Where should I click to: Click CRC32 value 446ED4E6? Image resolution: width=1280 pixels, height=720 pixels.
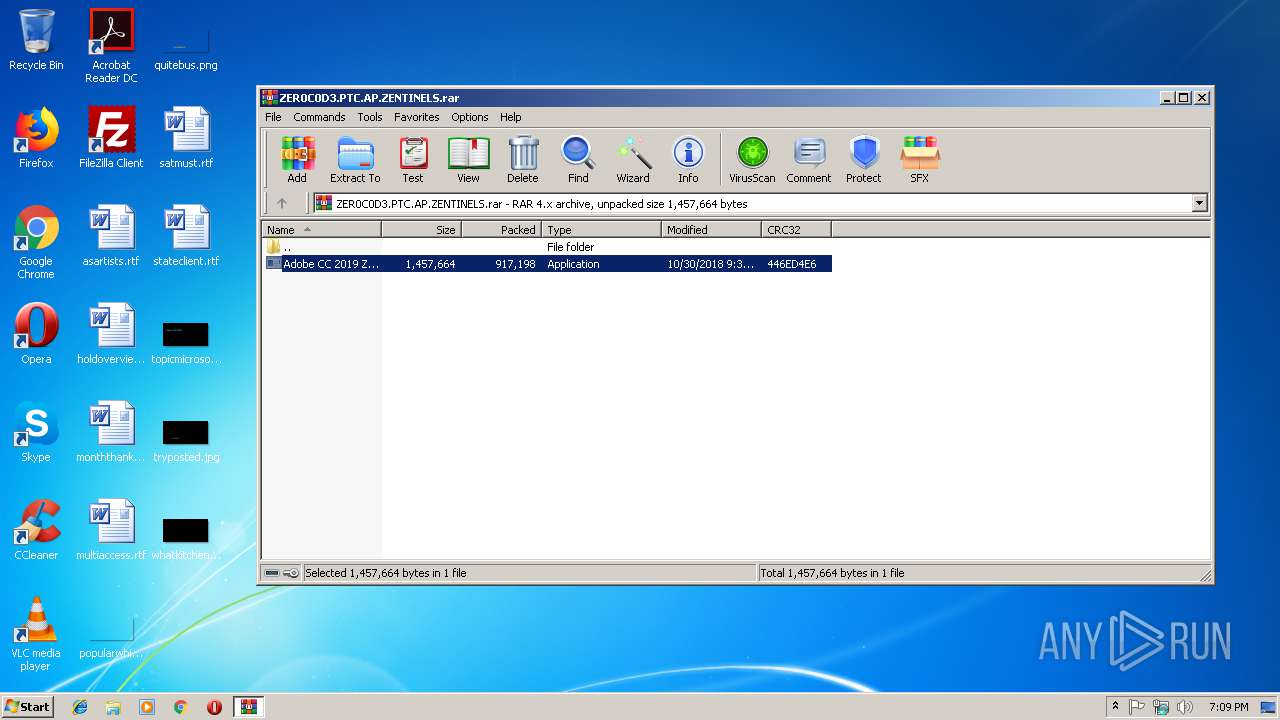(x=792, y=264)
